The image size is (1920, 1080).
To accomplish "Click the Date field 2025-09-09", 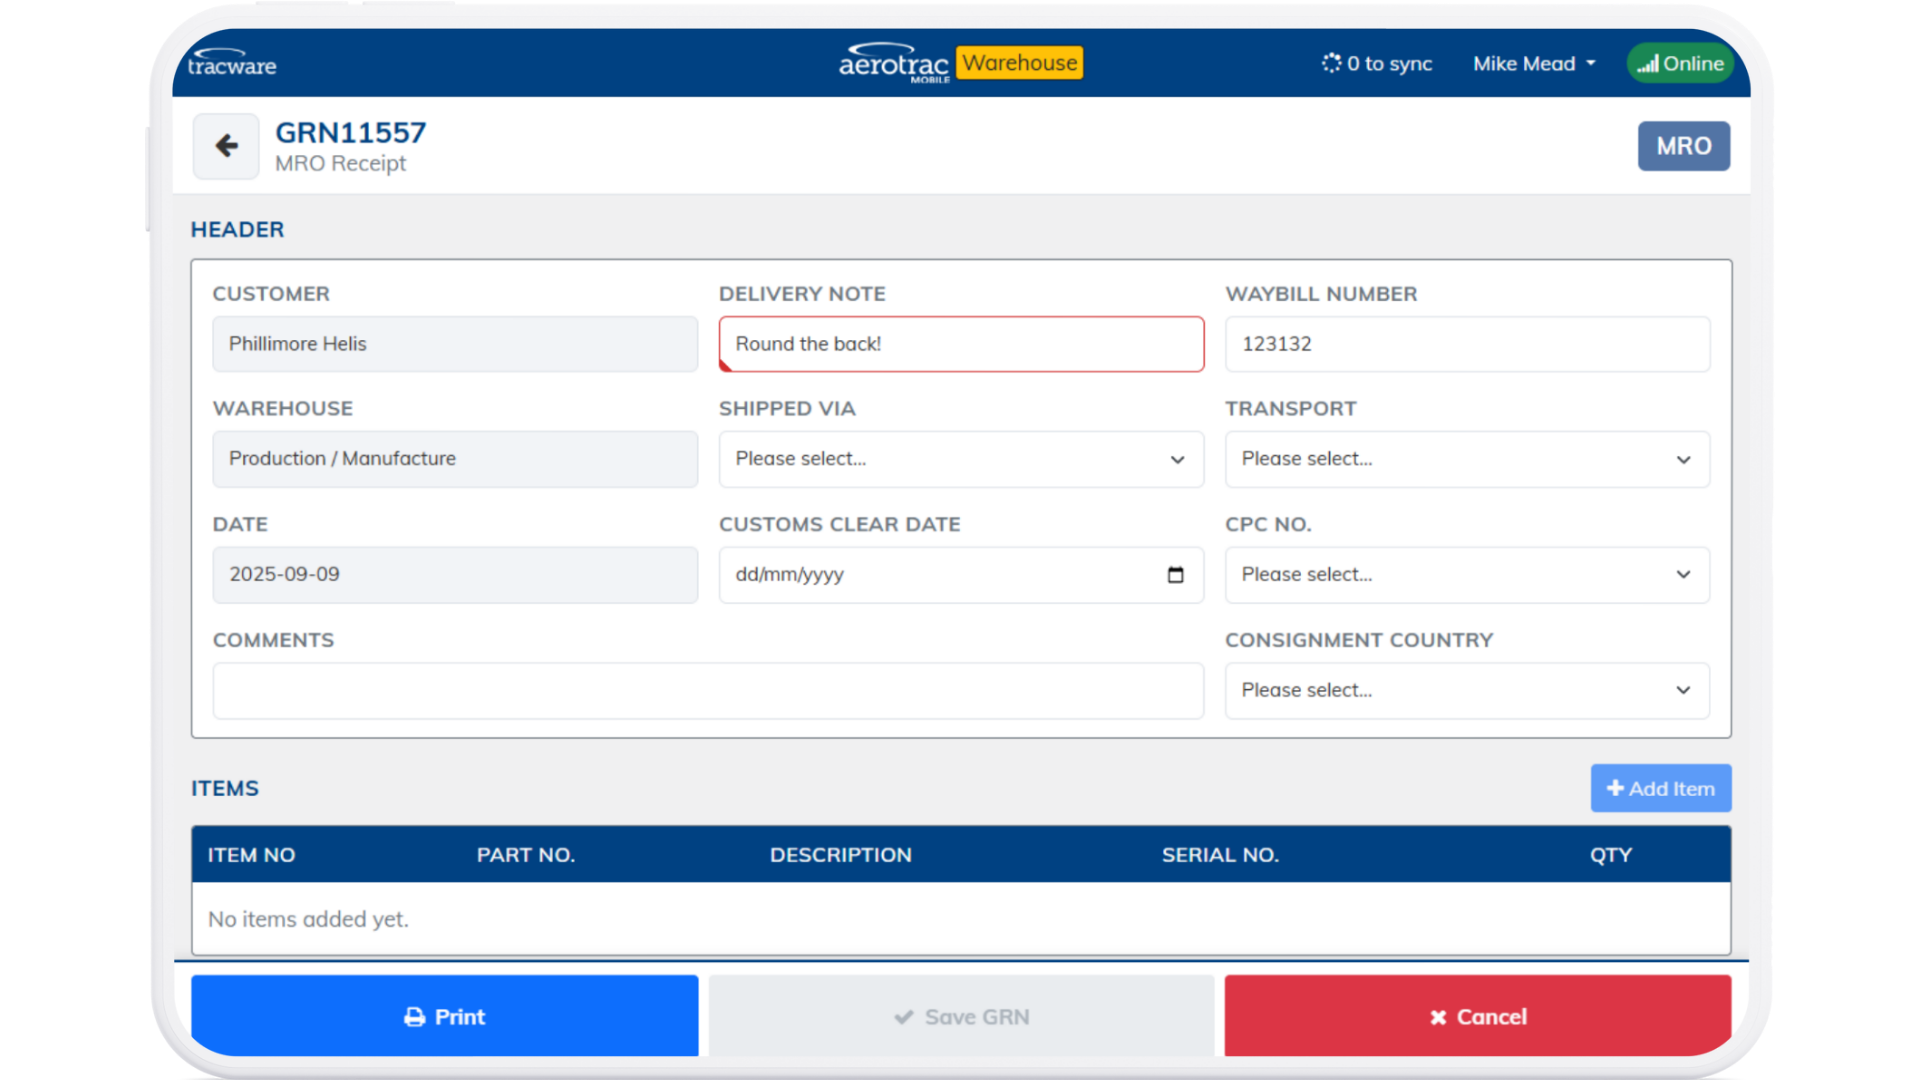I will [x=455, y=575].
